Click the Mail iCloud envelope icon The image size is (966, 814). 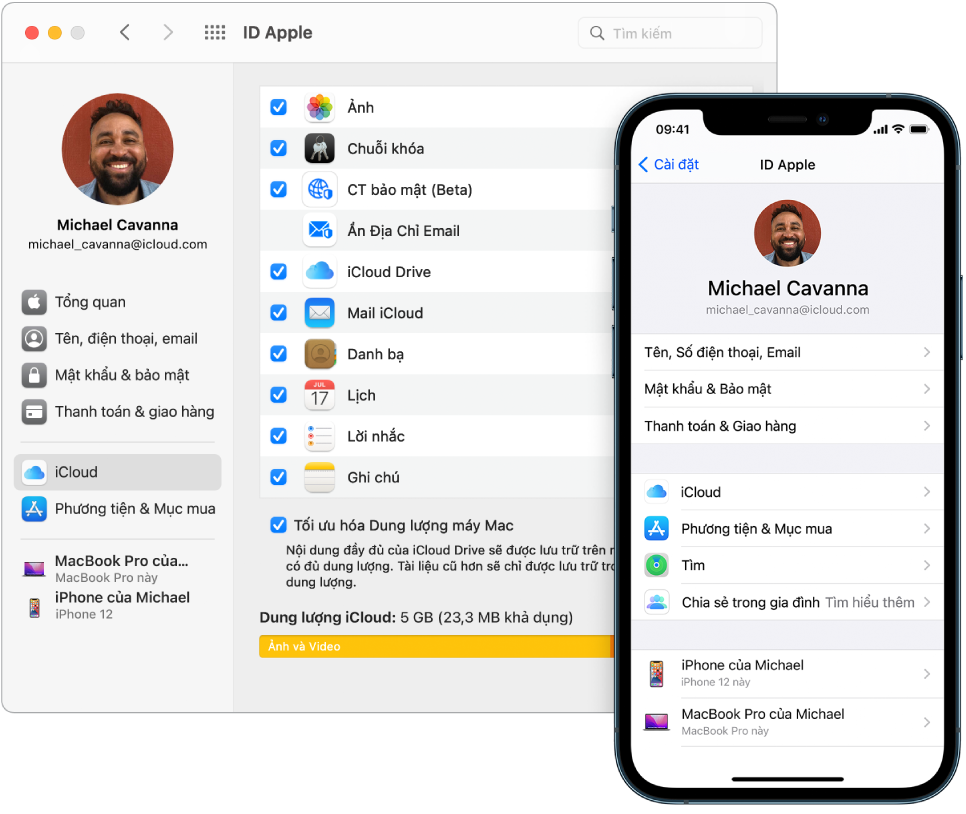point(319,312)
